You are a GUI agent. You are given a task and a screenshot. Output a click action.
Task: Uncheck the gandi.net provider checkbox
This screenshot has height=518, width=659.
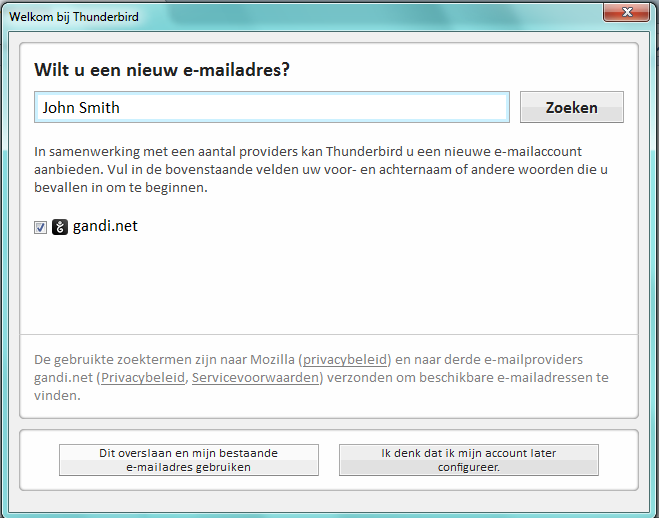click(x=40, y=227)
